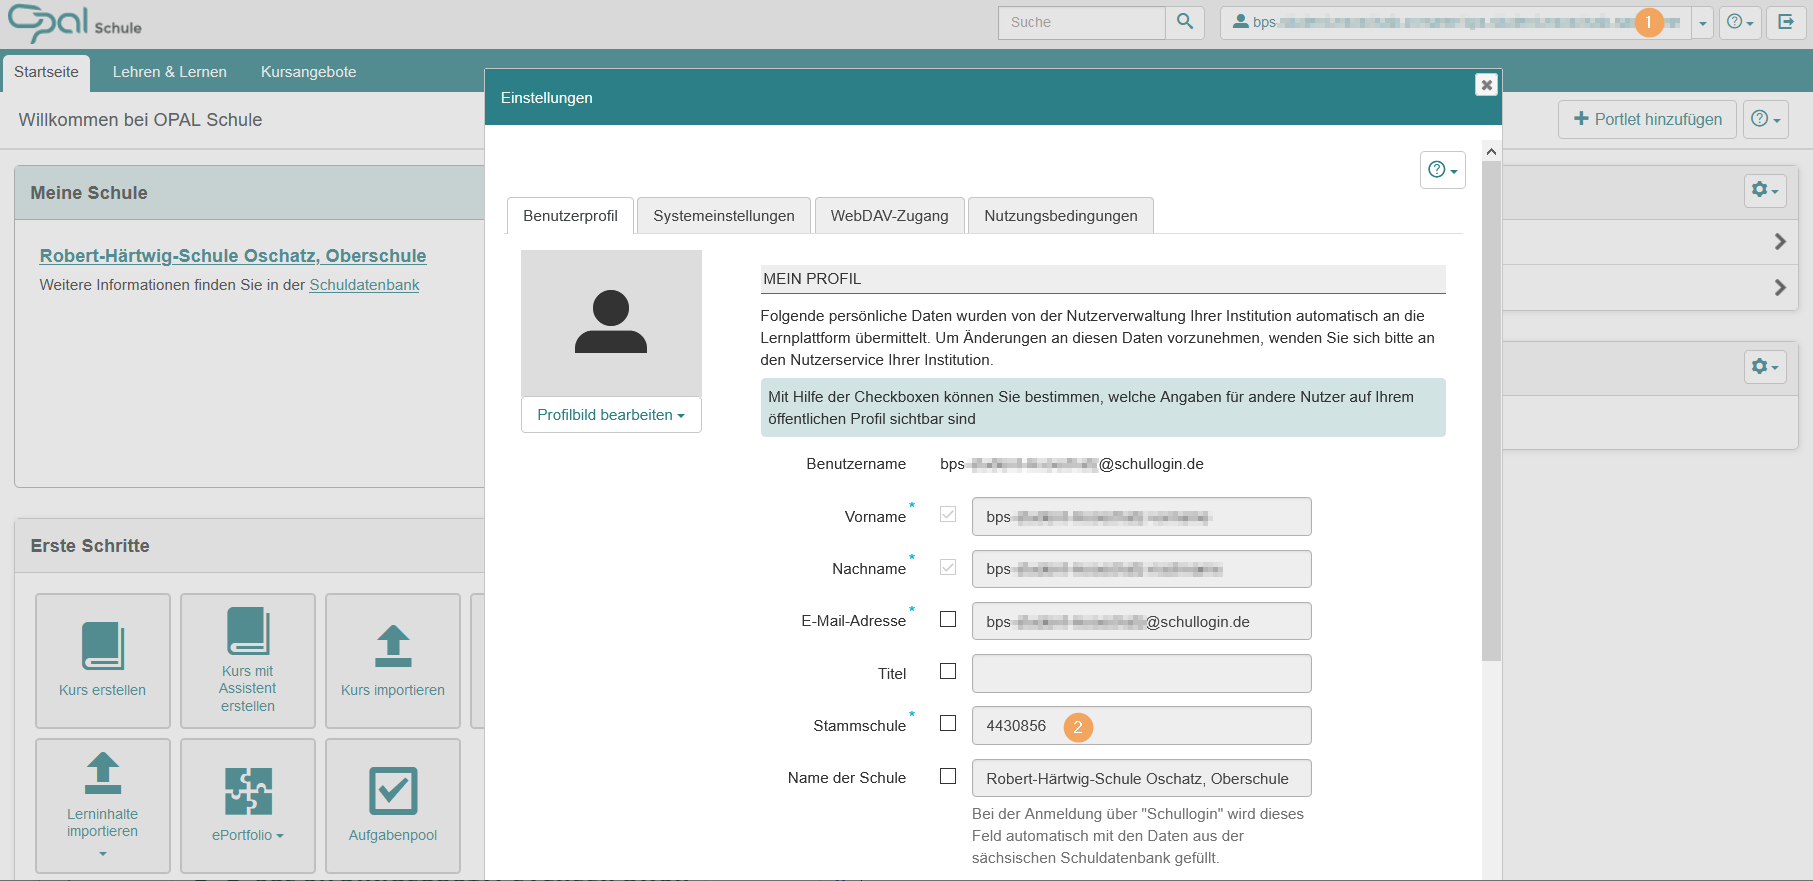The height and width of the screenshot is (881, 1813).
Task: Open the WebDAV-Zugang tab
Action: pos(889,216)
